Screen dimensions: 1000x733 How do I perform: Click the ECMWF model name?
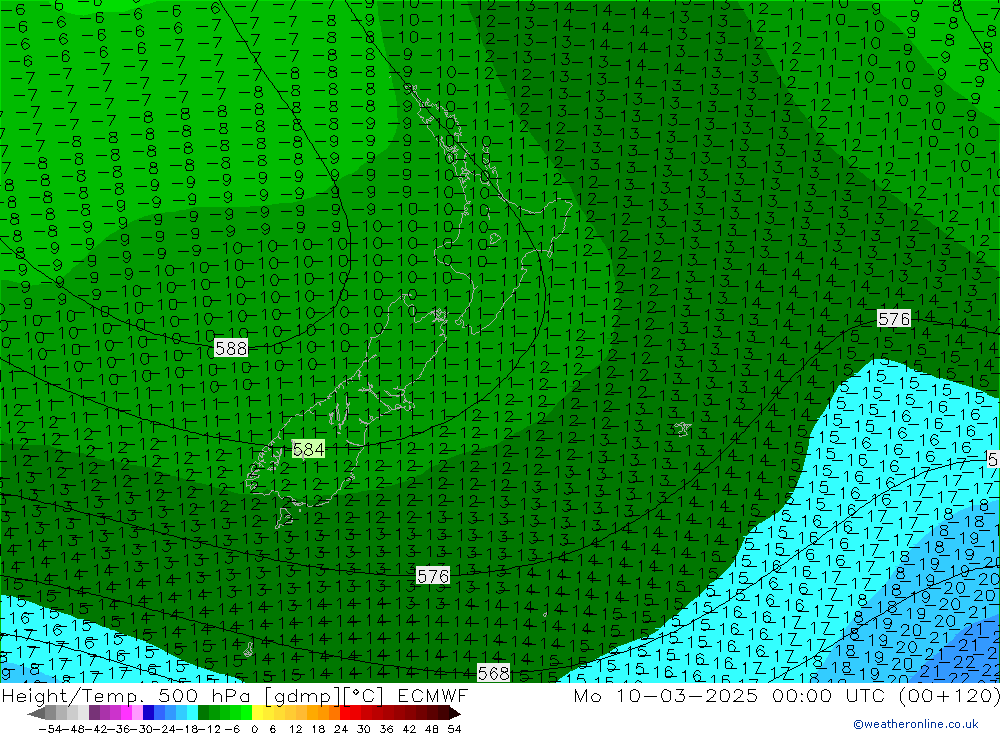coord(432,695)
